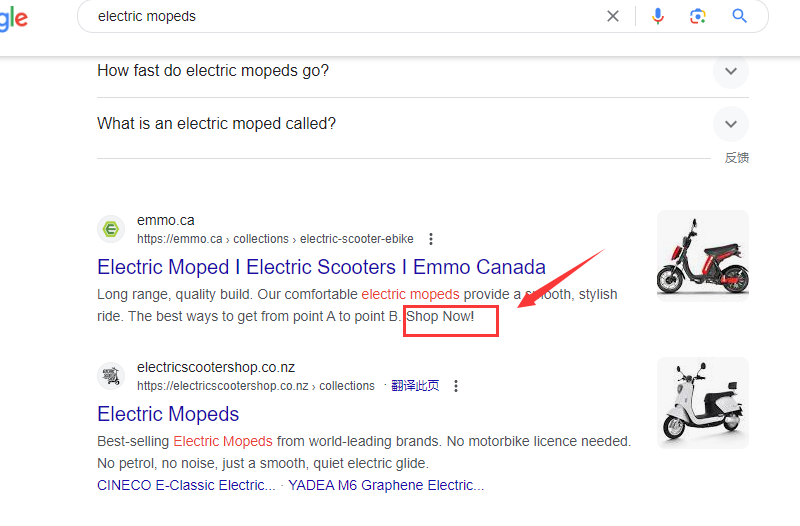
Task: Open 'Electric Moped I Electric Scooters I Emmo Canada'
Action: click(321, 267)
